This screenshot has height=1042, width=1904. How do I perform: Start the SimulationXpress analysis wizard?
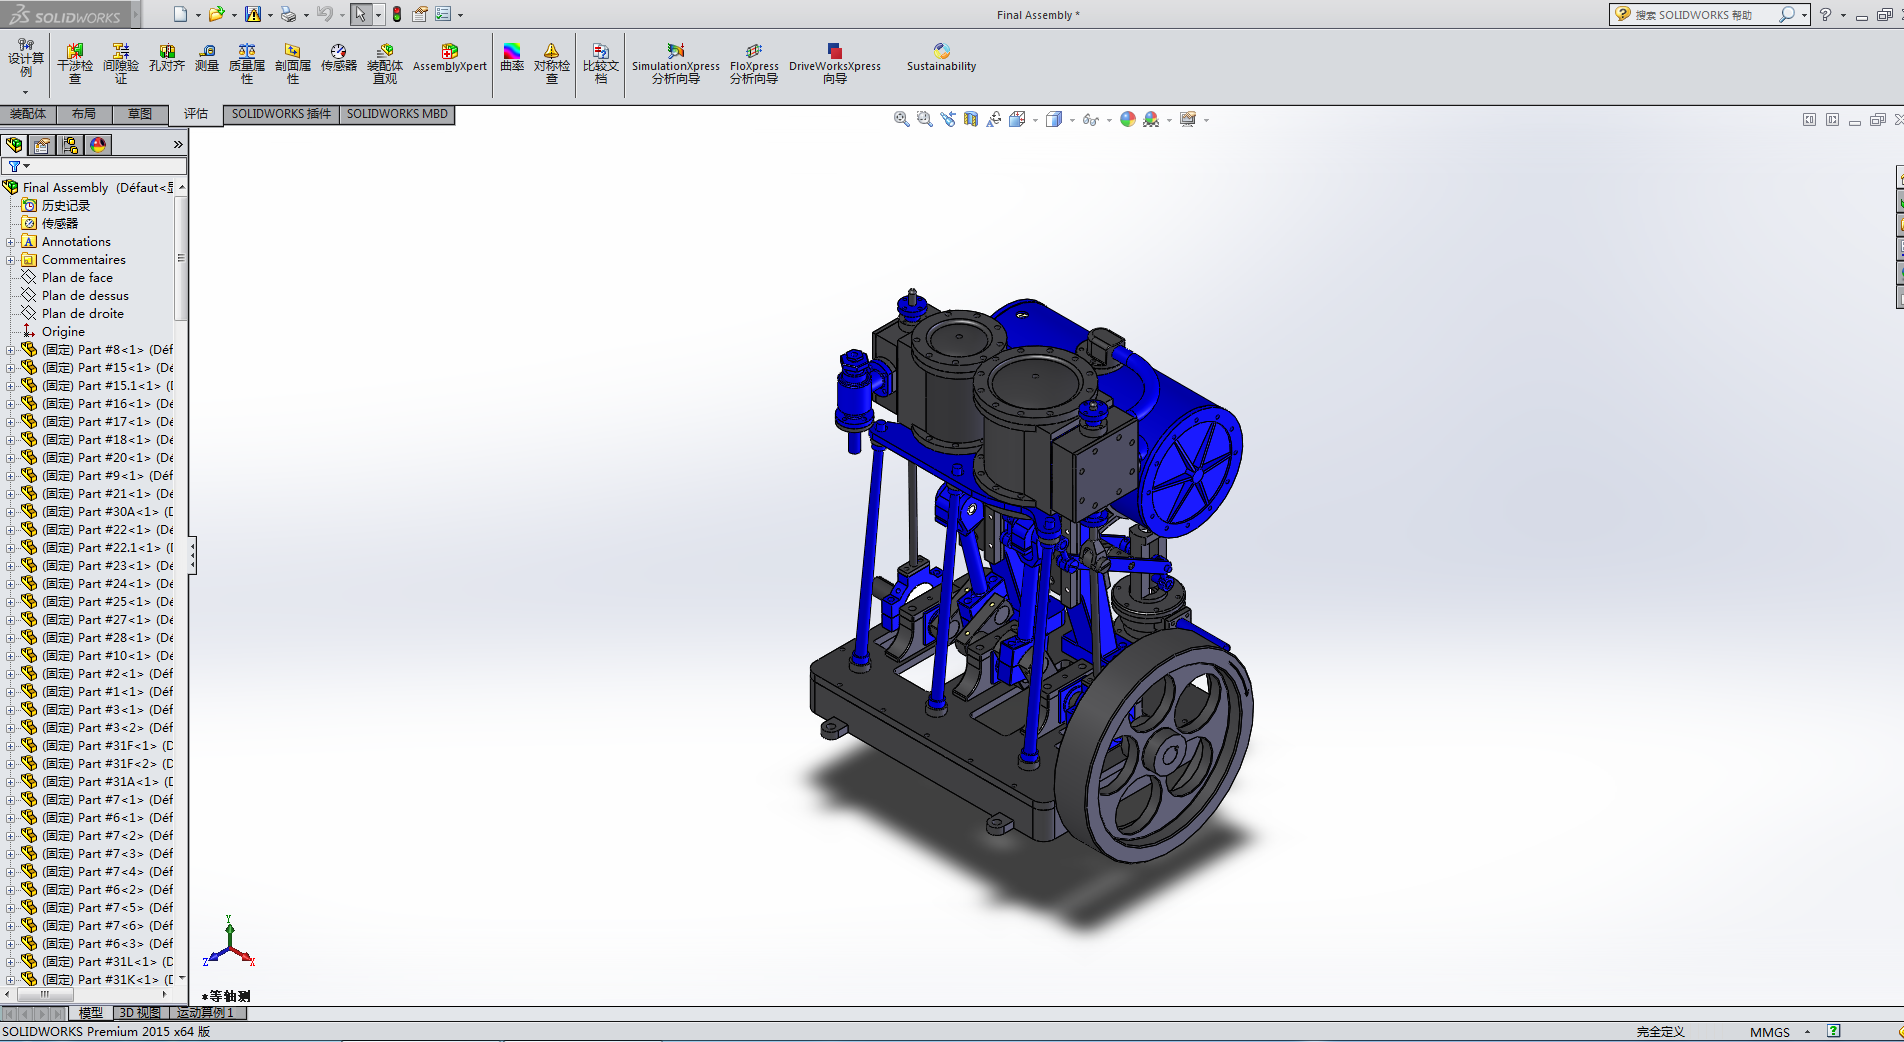pyautogui.click(x=675, y=62)
